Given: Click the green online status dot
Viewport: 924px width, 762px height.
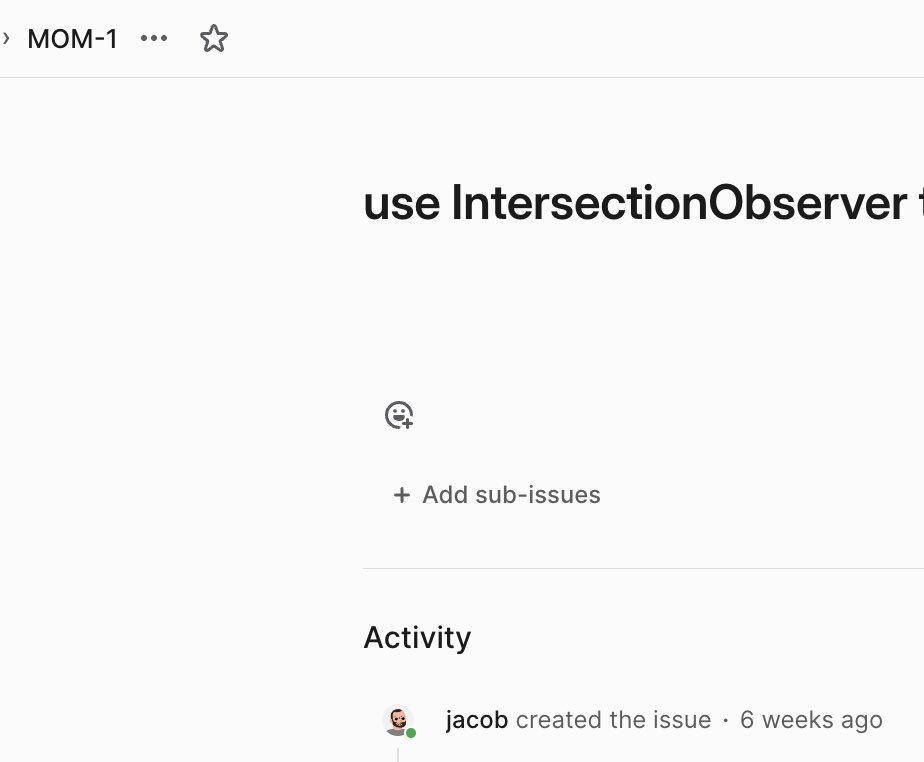Looking at the screenshot, I should click(x=411, y=733).
